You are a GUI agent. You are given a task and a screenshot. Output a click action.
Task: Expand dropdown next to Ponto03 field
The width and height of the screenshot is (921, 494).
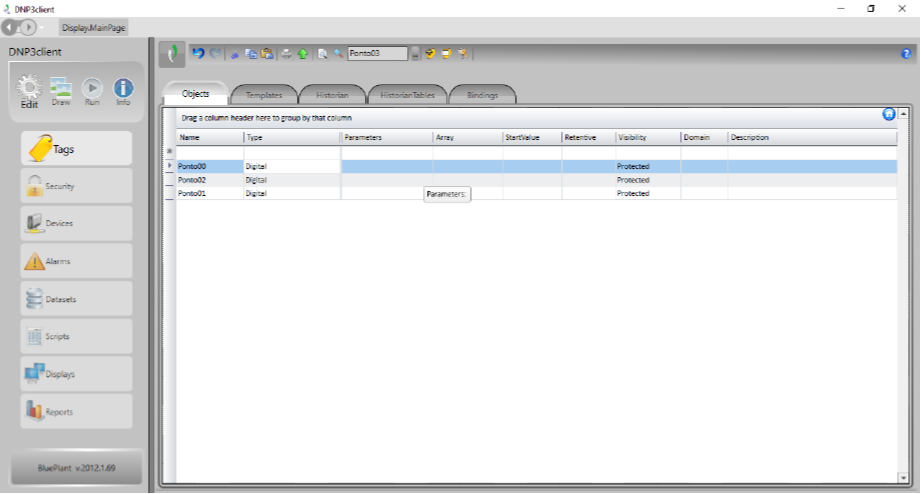pos(415,53)
